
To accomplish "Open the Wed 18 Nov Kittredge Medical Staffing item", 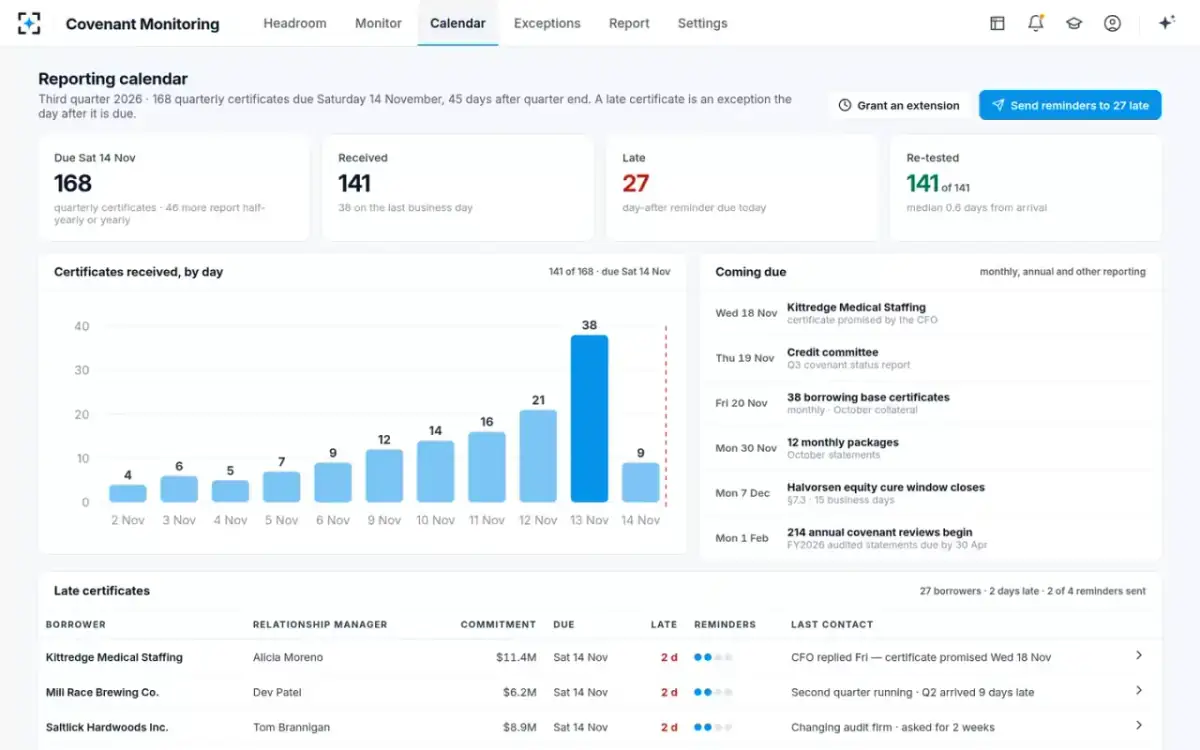I will (x=931, y=313).
